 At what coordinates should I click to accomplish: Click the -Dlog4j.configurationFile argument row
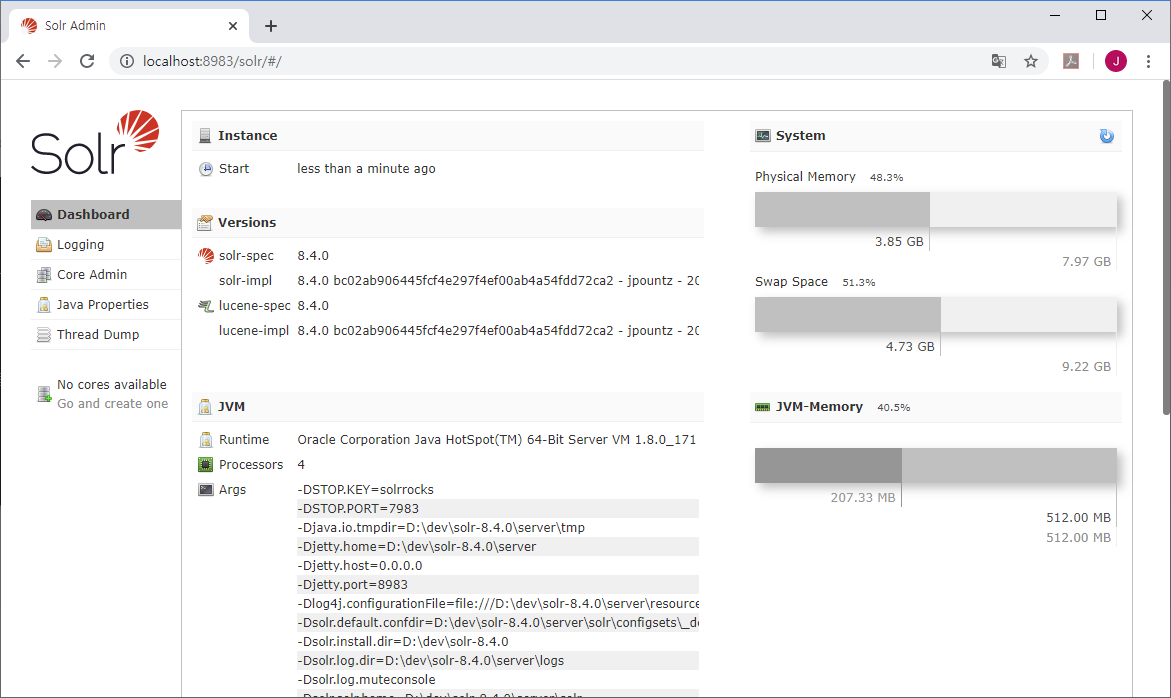pyautogui.click(x=497, y=604)
